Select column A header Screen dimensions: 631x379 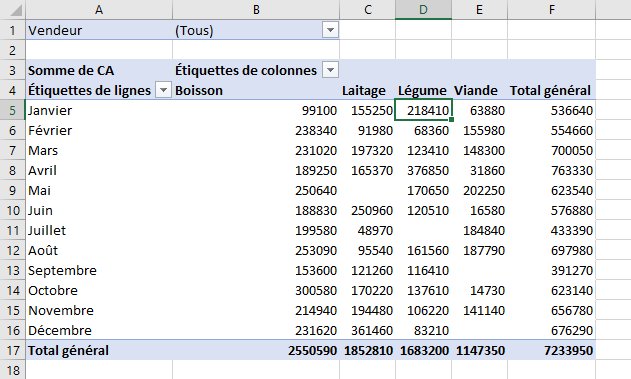pyautogui.click(x=99, y=10)
